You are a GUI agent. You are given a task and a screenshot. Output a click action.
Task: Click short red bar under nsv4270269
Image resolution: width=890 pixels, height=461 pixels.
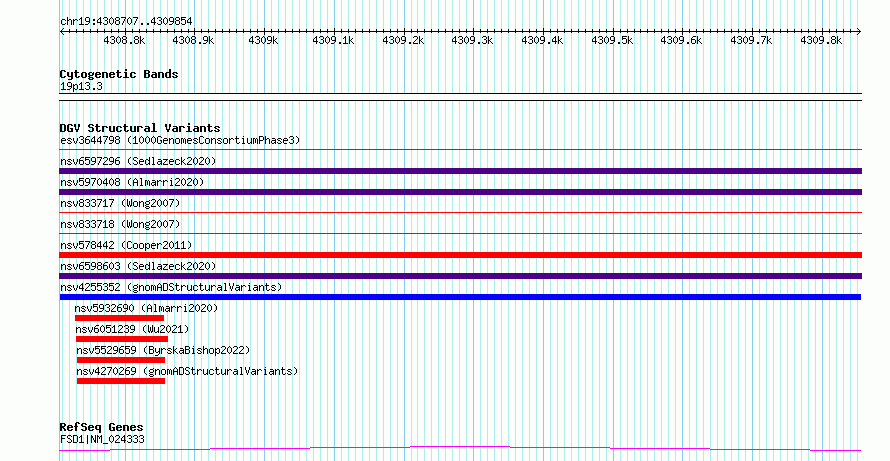[121, 381]
